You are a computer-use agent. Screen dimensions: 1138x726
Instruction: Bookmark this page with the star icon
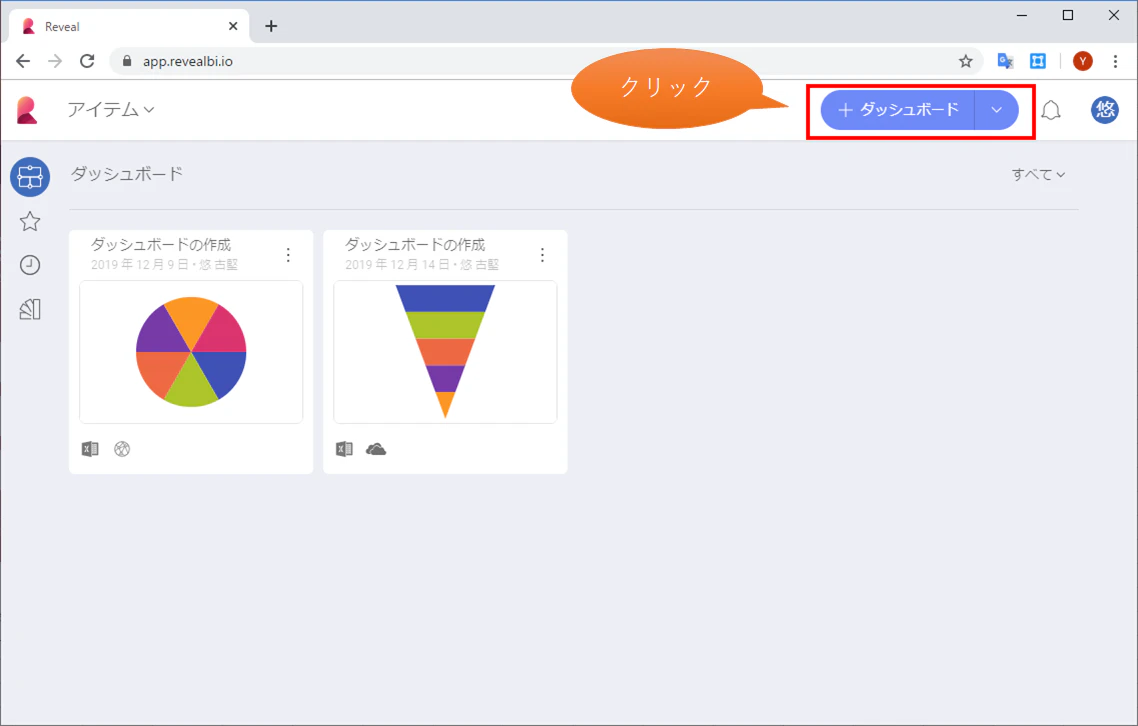(x=965, y=61)
